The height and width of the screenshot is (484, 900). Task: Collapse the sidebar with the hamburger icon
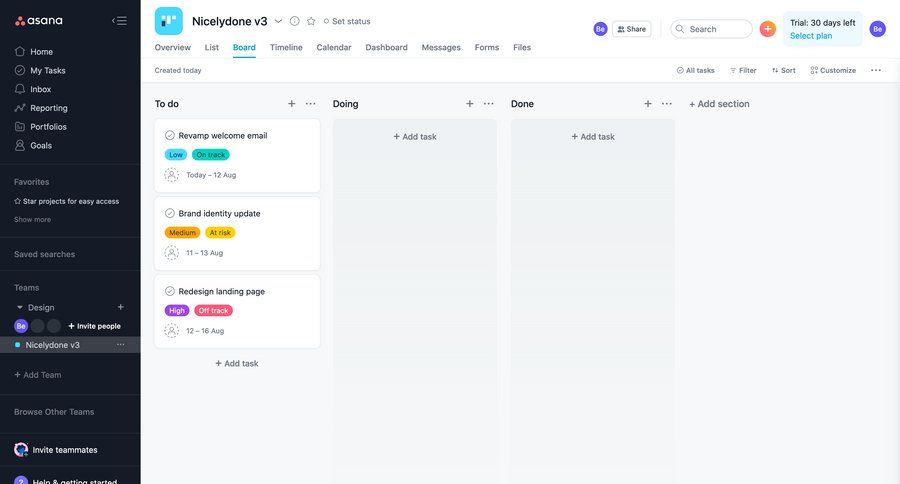point(119,21)
